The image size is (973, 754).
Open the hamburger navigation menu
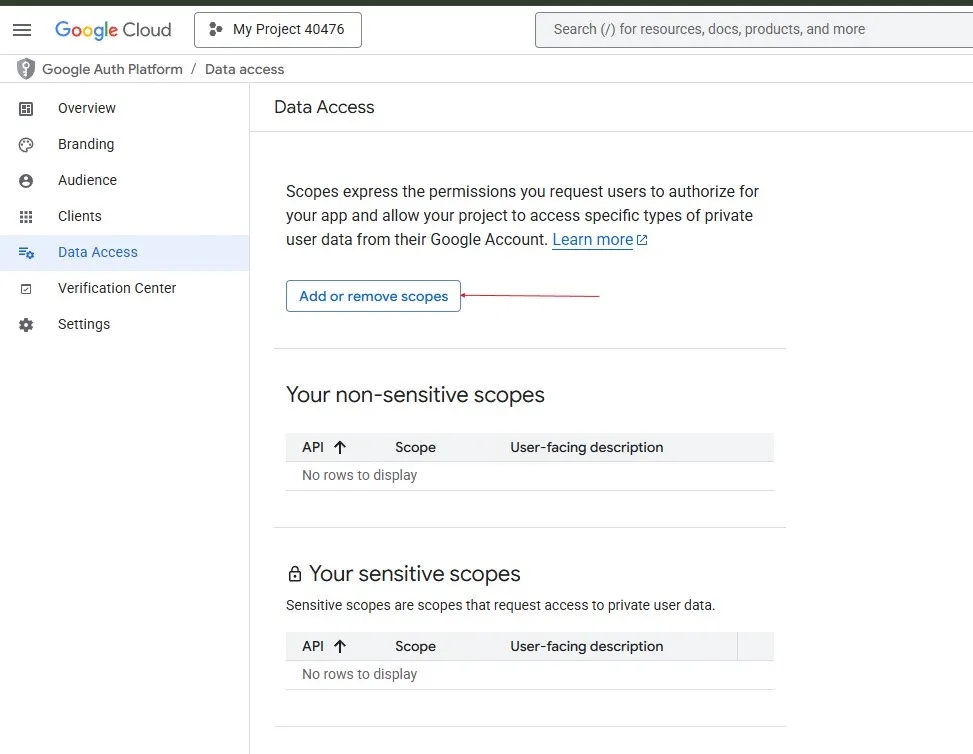pos(22,30)
